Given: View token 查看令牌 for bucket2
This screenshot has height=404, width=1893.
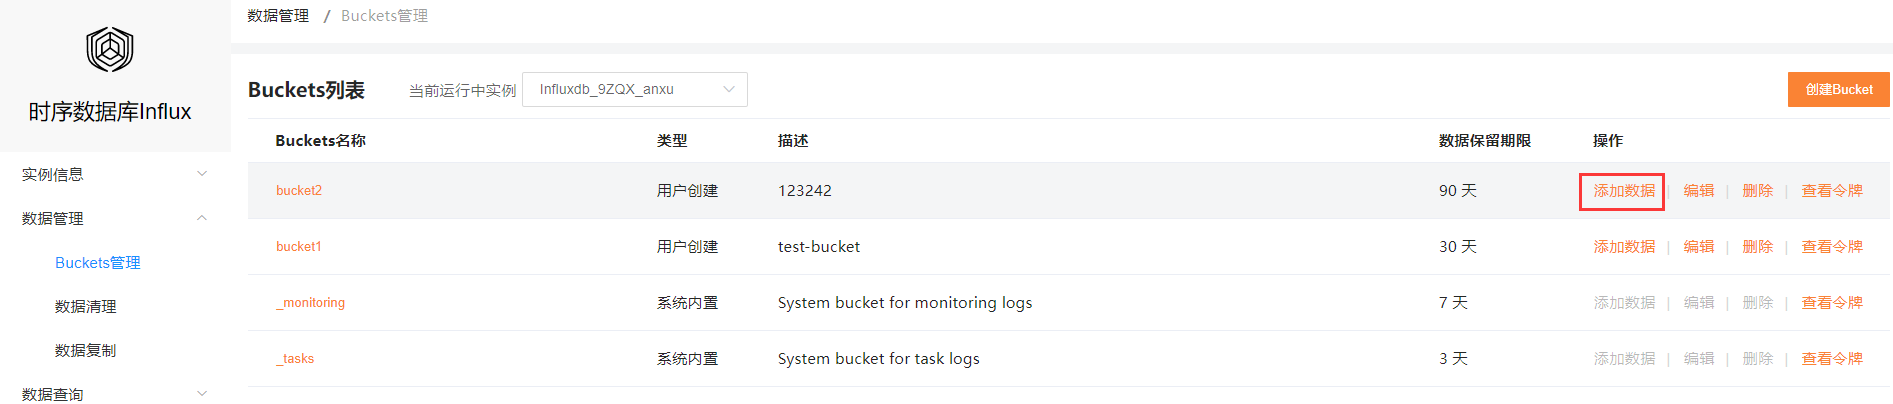Looking at the screenshot, I should point(1831,190).
